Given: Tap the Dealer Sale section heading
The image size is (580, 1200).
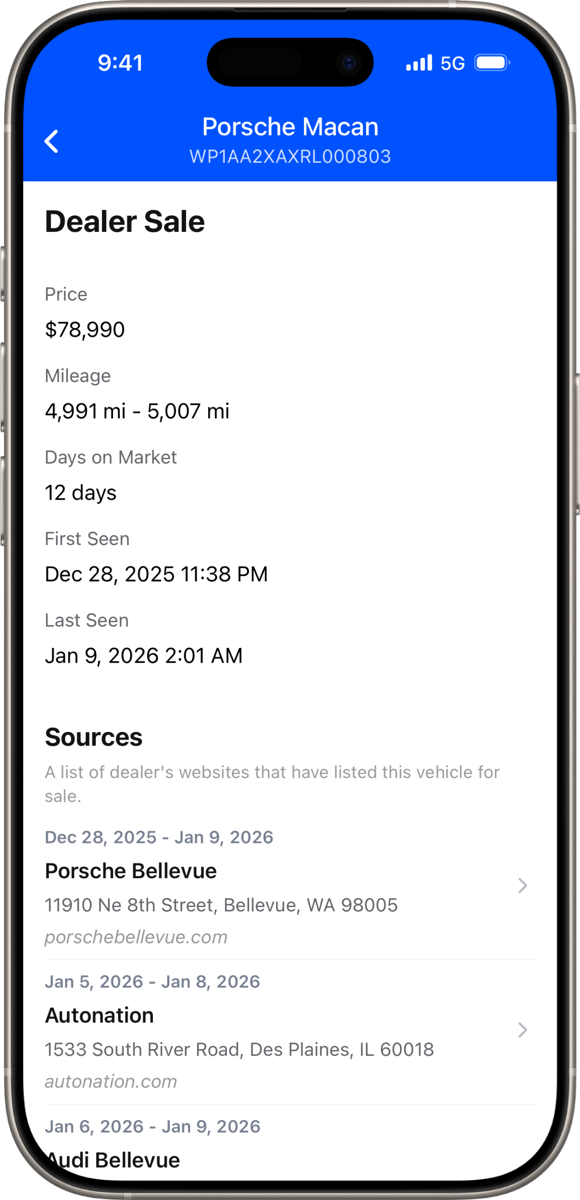Looking at the screenshot, I should point(124,221).
